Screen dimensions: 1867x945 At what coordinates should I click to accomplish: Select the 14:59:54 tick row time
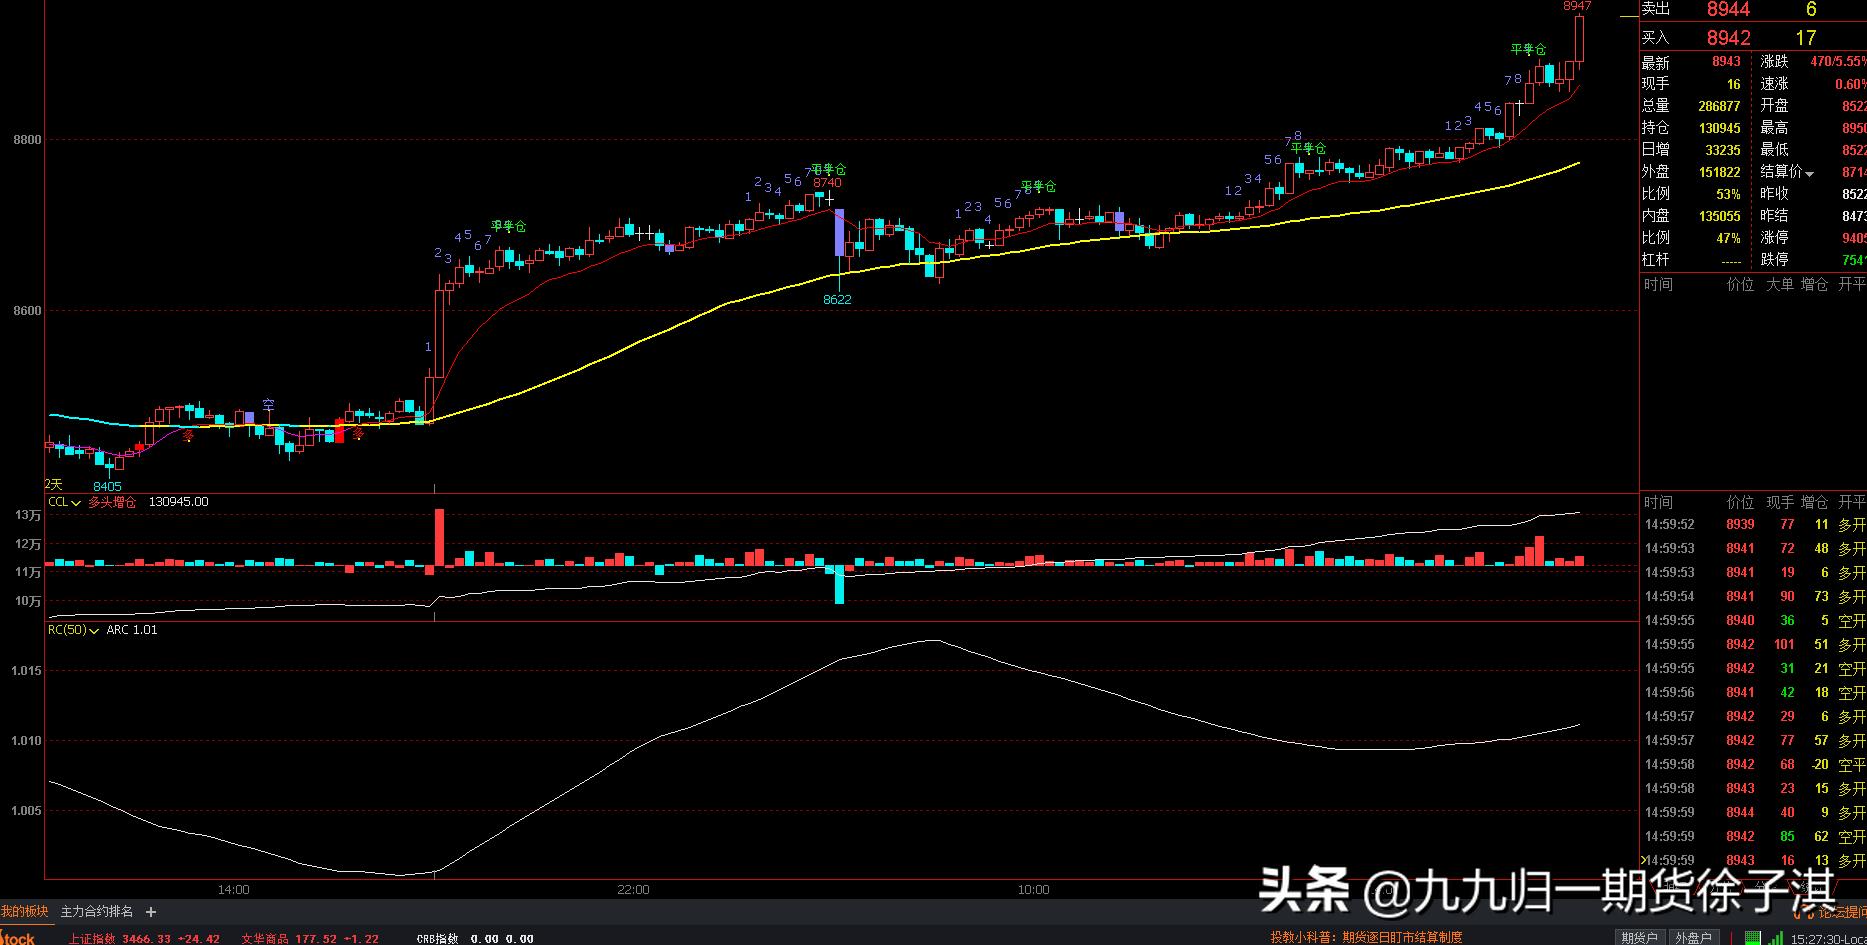coord(1669,597)
